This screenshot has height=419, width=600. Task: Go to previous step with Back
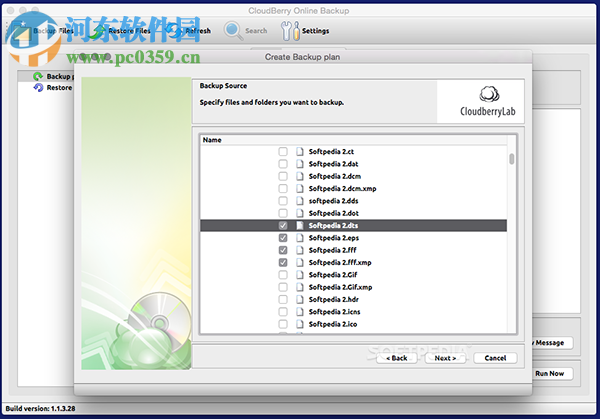coord(396,358)
